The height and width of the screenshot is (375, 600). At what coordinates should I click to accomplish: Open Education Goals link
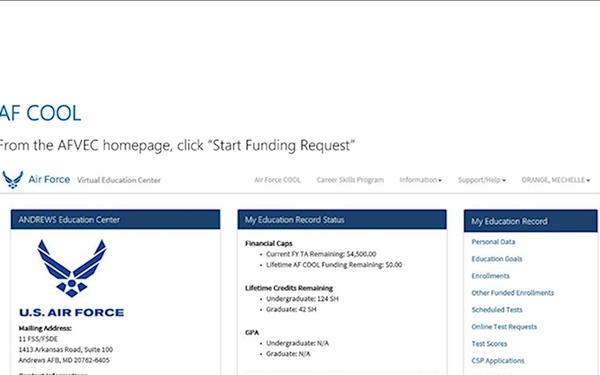[497, 259]
